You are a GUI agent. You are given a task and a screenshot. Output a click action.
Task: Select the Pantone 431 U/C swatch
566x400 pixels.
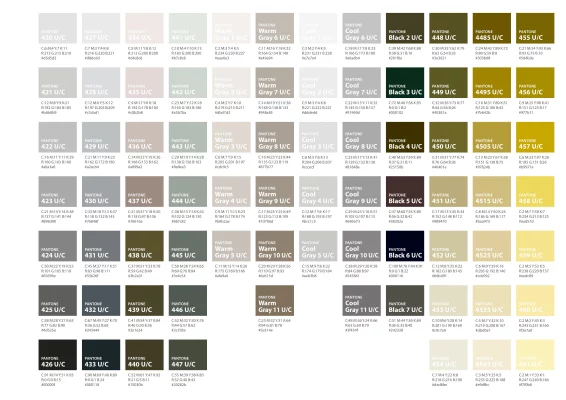101,246
